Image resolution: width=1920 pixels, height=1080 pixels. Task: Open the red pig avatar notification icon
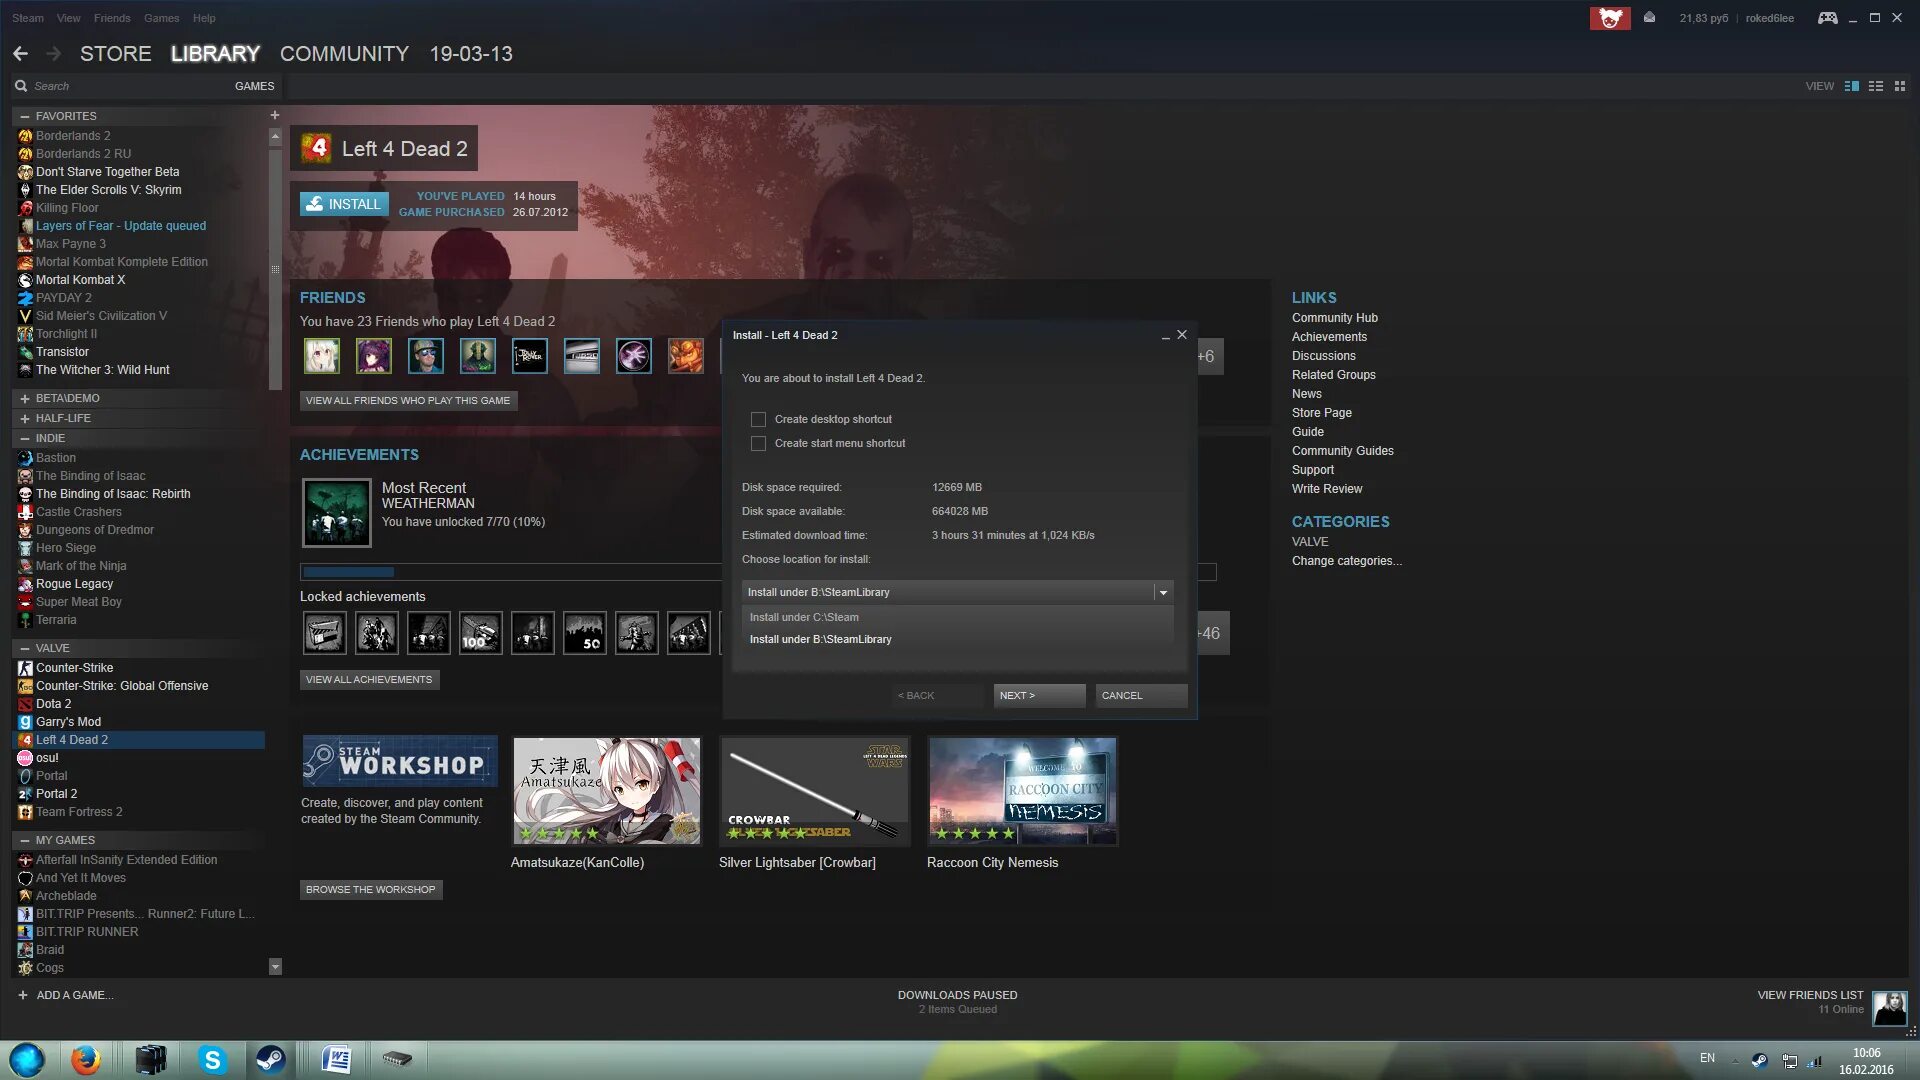1610,18
